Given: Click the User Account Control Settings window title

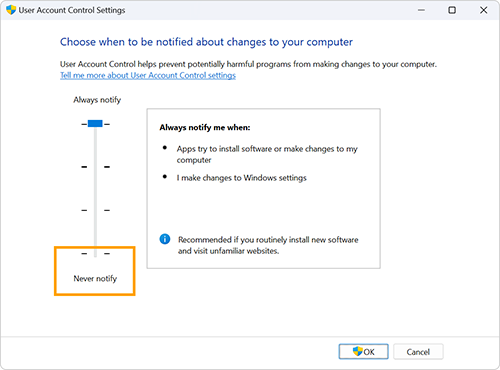Looking at the screenshot, I should click(x=72, y=10).
